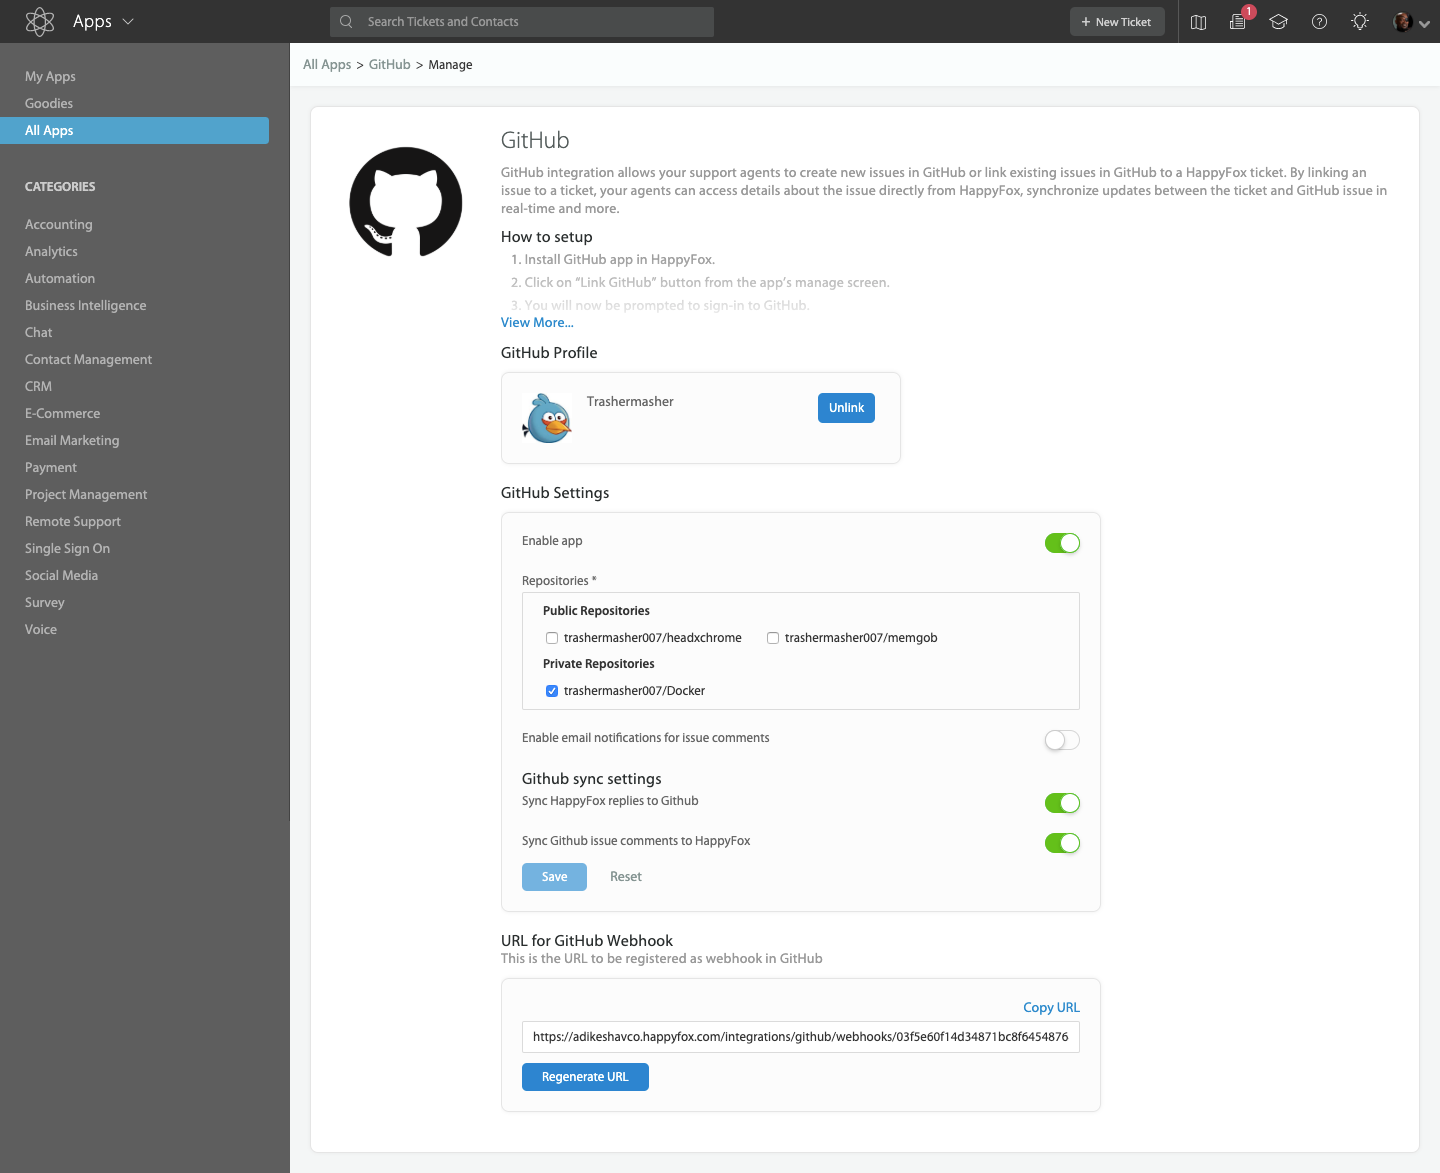The width and height of the screenshot is (1440, 1173).
Task: View notifications with the red badge icon
Action: coord(1238,21)
